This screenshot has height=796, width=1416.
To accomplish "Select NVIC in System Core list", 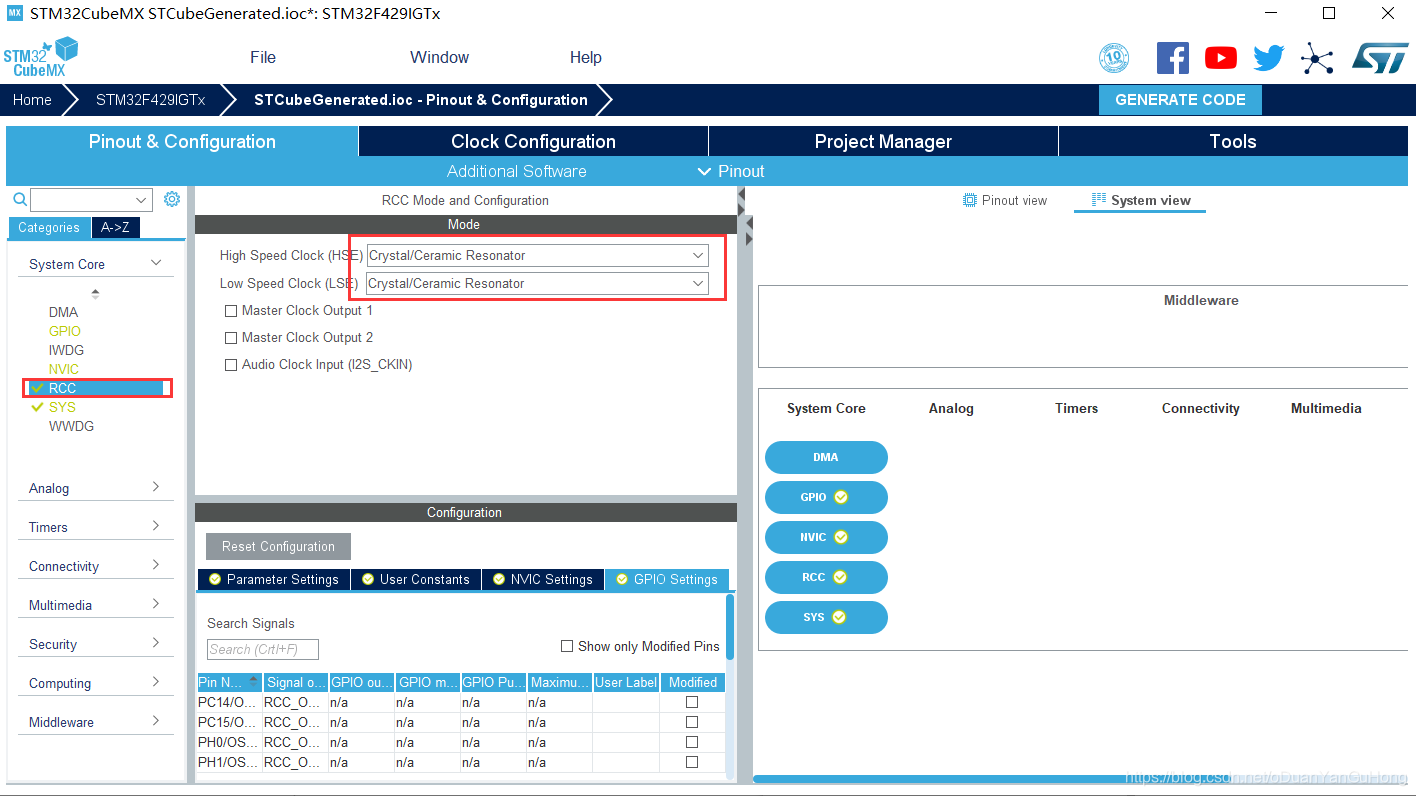I will point(63,369).
